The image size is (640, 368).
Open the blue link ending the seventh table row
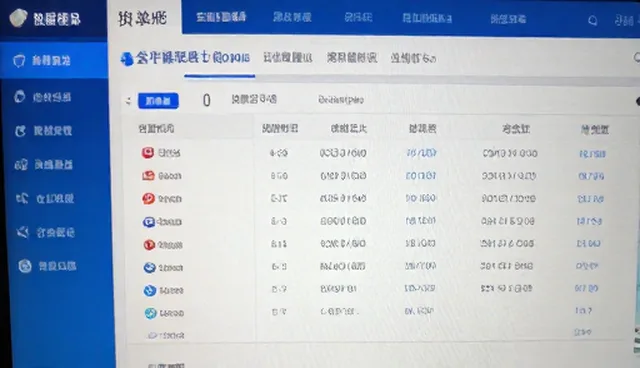[586, 288]
